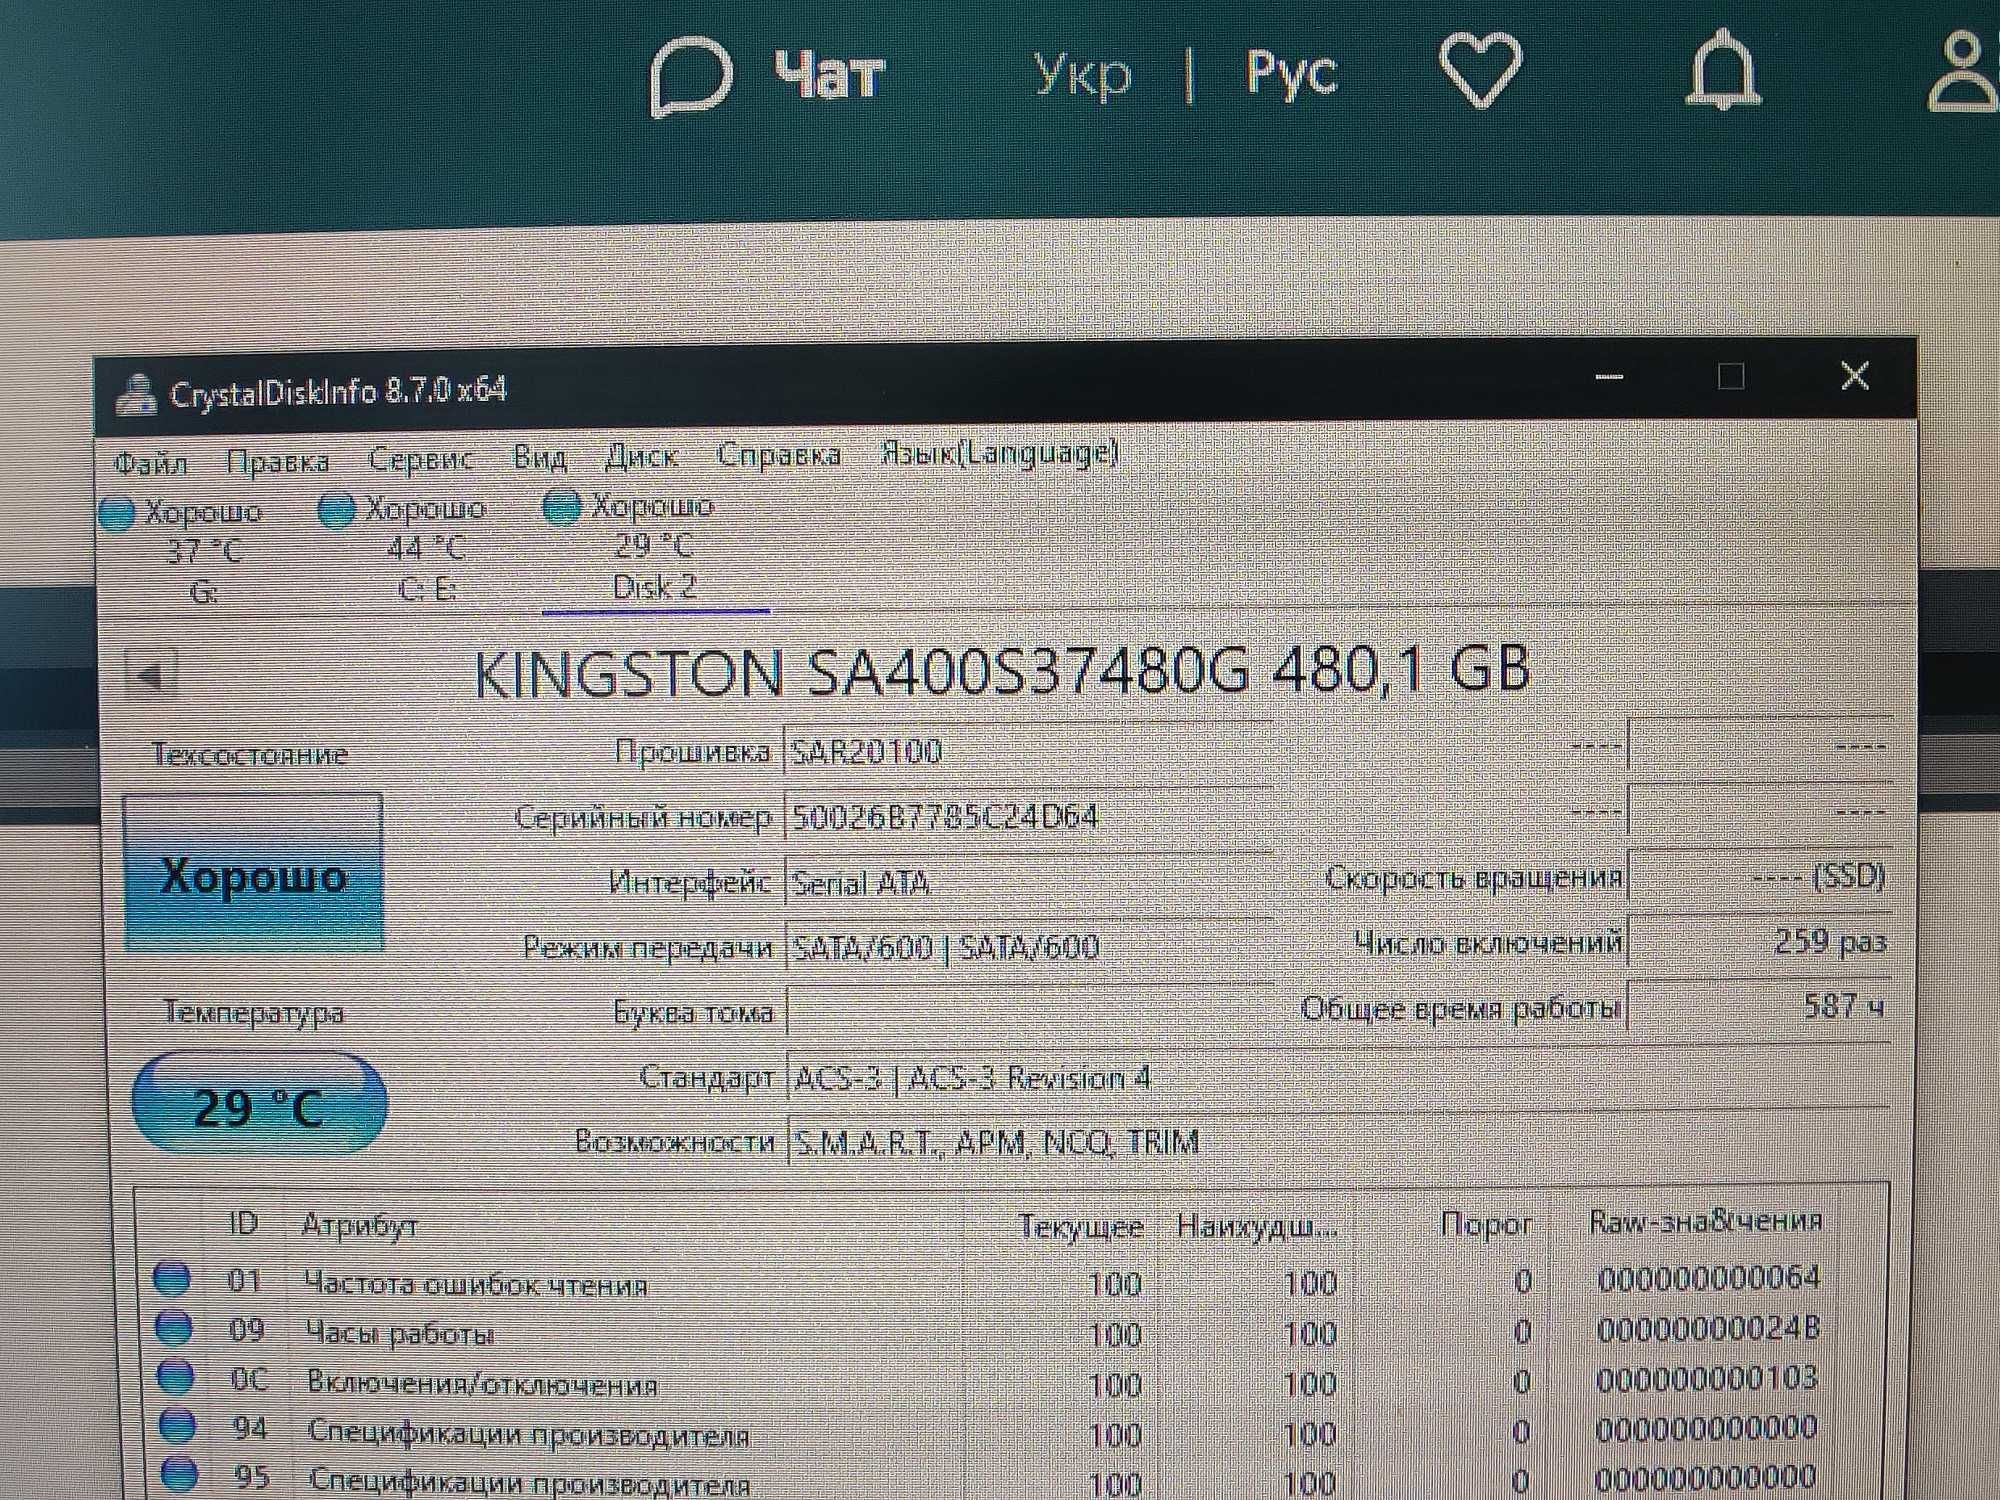Click the 29 °C temperature button
The height and width of the screenshot is (1500, 2000).
point(259,1105)
